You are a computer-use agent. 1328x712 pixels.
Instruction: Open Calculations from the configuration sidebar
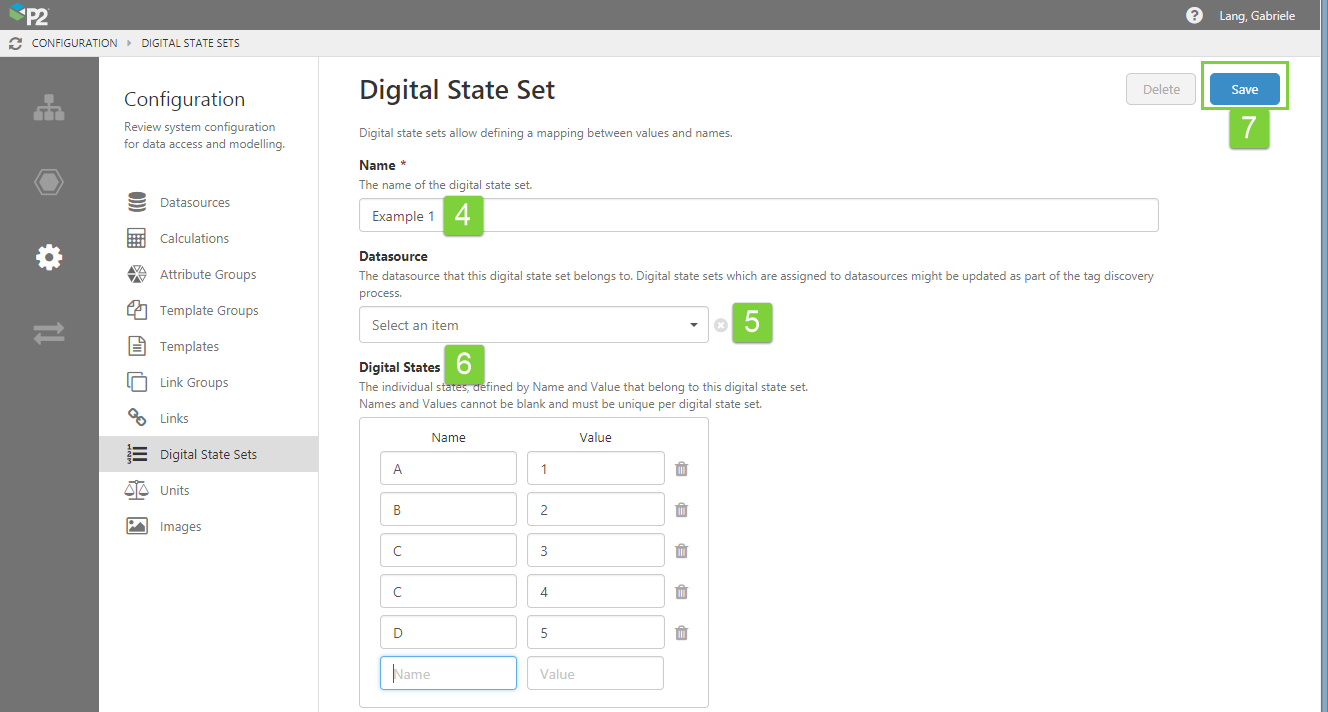[x=194, y=239]
